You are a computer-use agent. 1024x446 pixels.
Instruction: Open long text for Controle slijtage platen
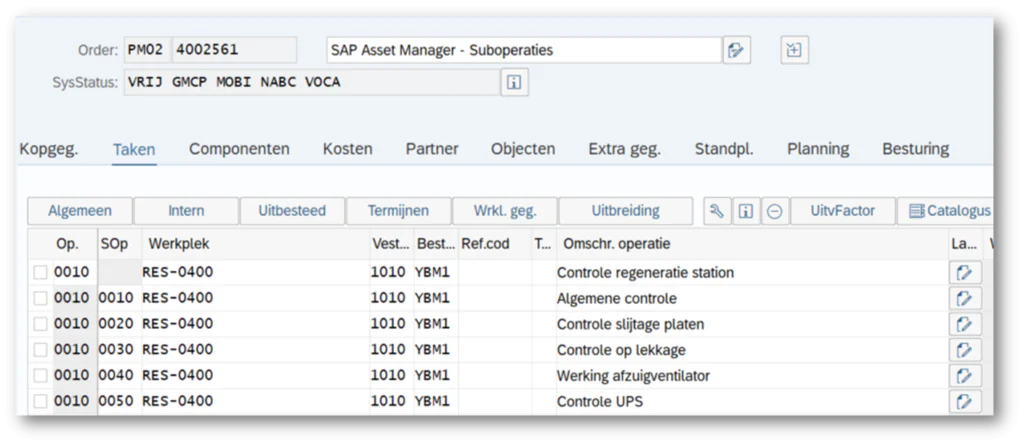pyautogui.click(x=965, y=324)
